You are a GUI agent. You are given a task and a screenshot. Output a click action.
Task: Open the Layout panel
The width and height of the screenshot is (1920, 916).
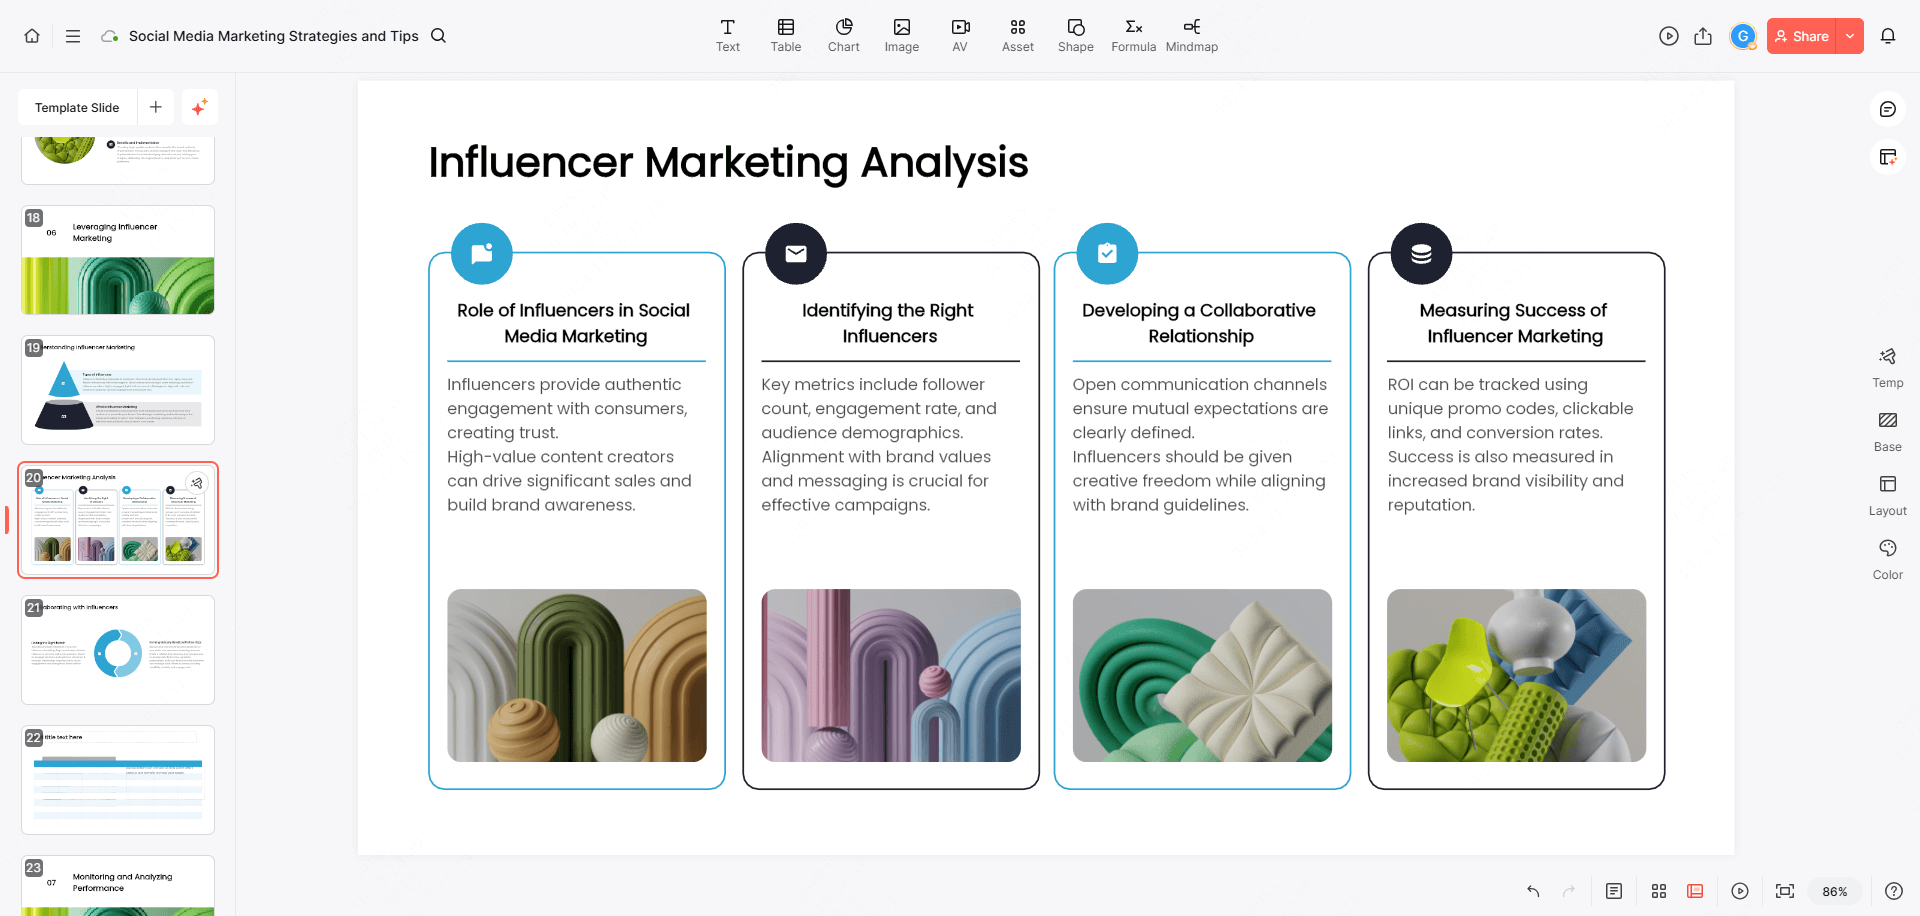1887,494
